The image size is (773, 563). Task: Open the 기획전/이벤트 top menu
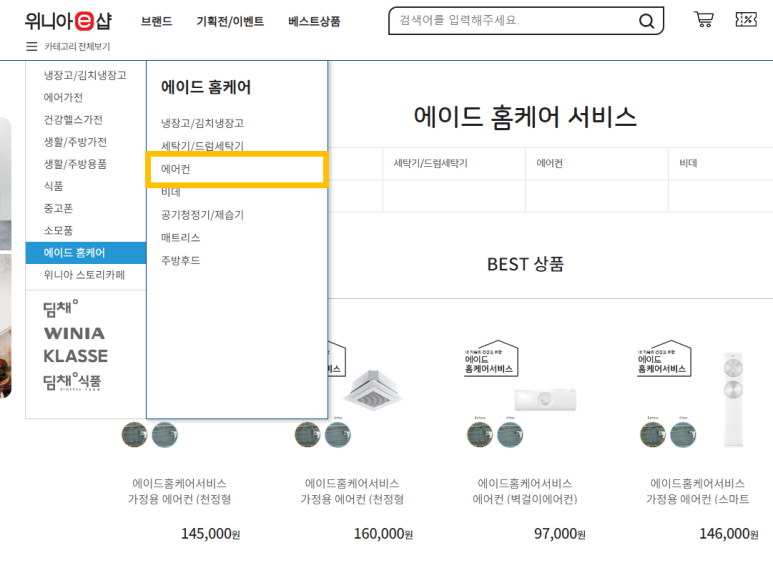[x=230, y=21]
